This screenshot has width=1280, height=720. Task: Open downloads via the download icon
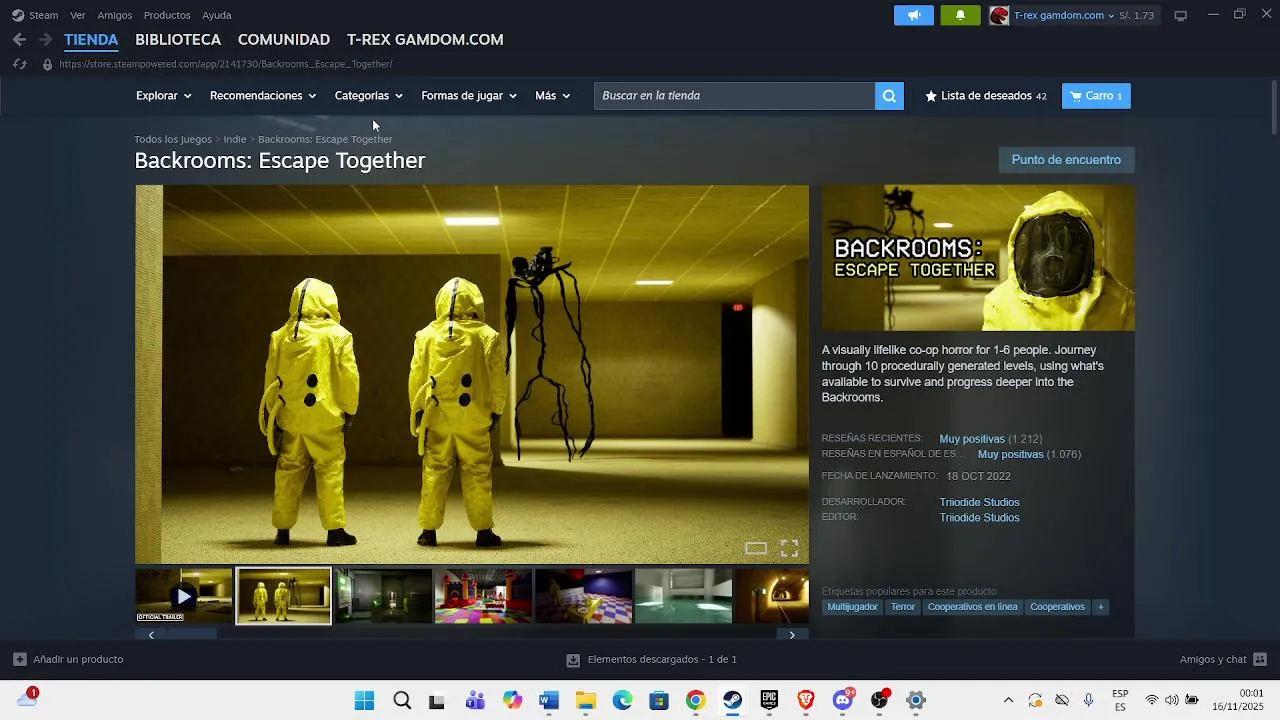(573, 660)
